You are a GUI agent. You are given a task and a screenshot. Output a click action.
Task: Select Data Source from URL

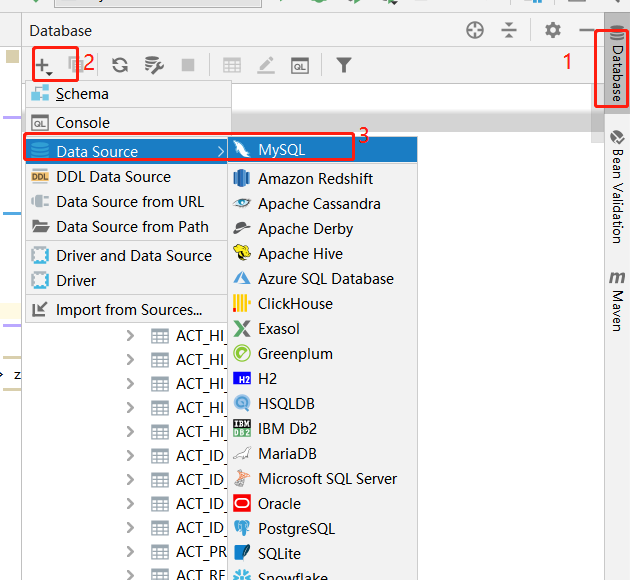pyautogui.click(x=127, y=202)
